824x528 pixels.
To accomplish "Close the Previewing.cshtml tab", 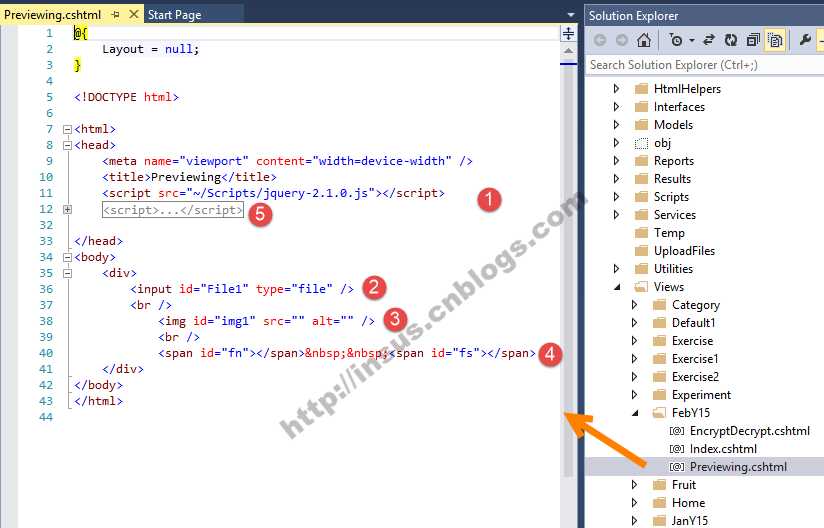I will (x=134, y=14).
